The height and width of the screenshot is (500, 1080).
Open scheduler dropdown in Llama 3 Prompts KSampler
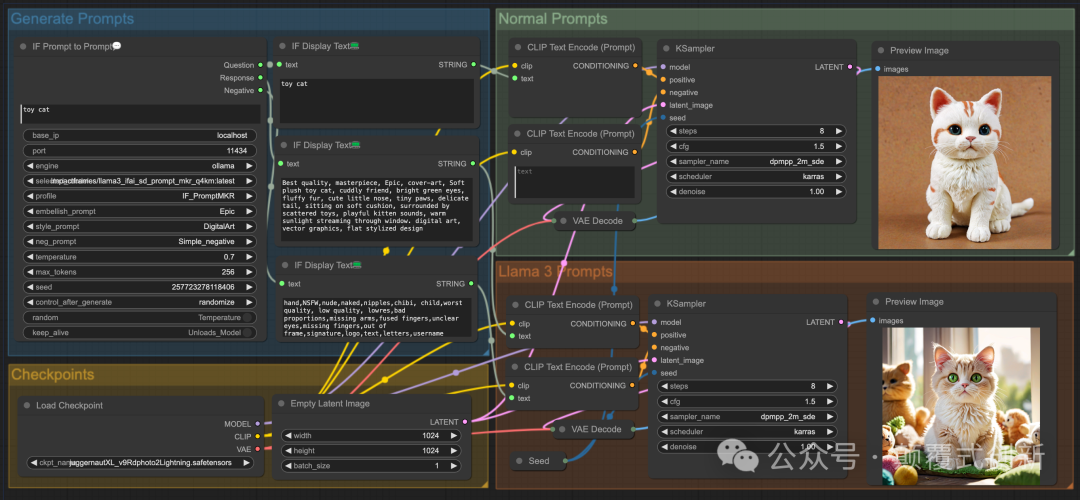pos(748,432)
